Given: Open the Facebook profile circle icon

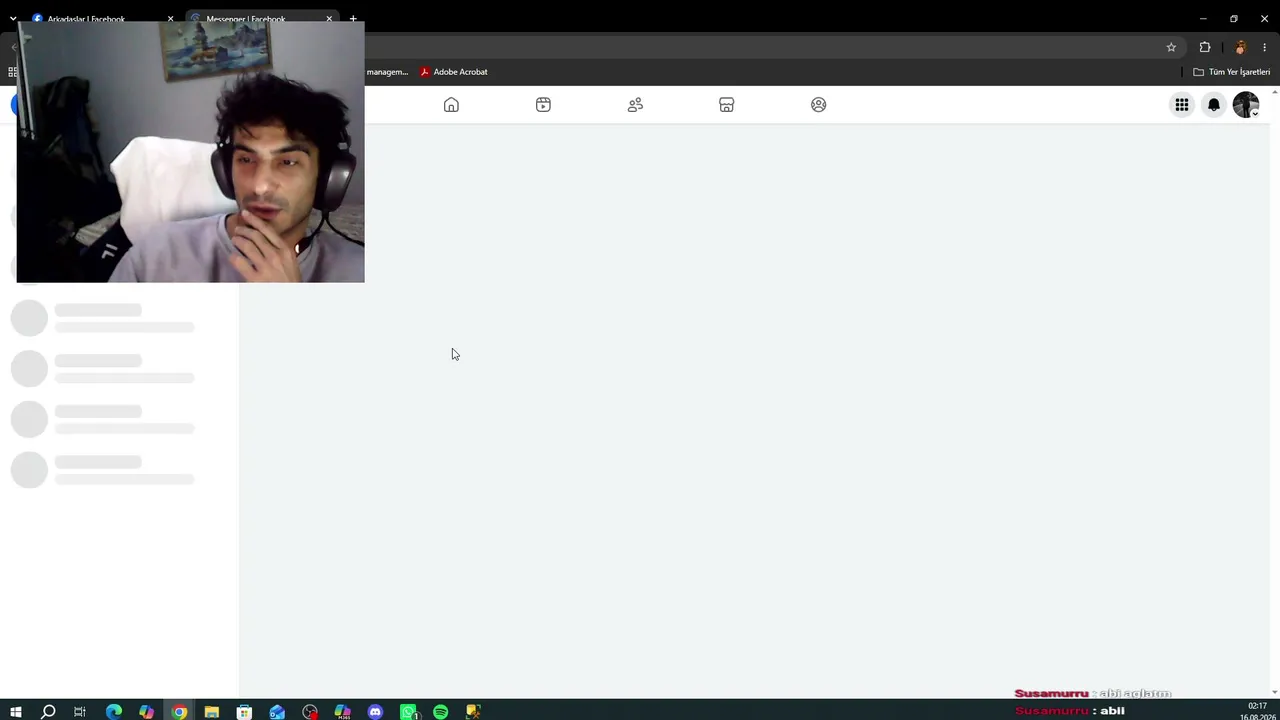Looking at the screenshot, I should click(819, 105).
